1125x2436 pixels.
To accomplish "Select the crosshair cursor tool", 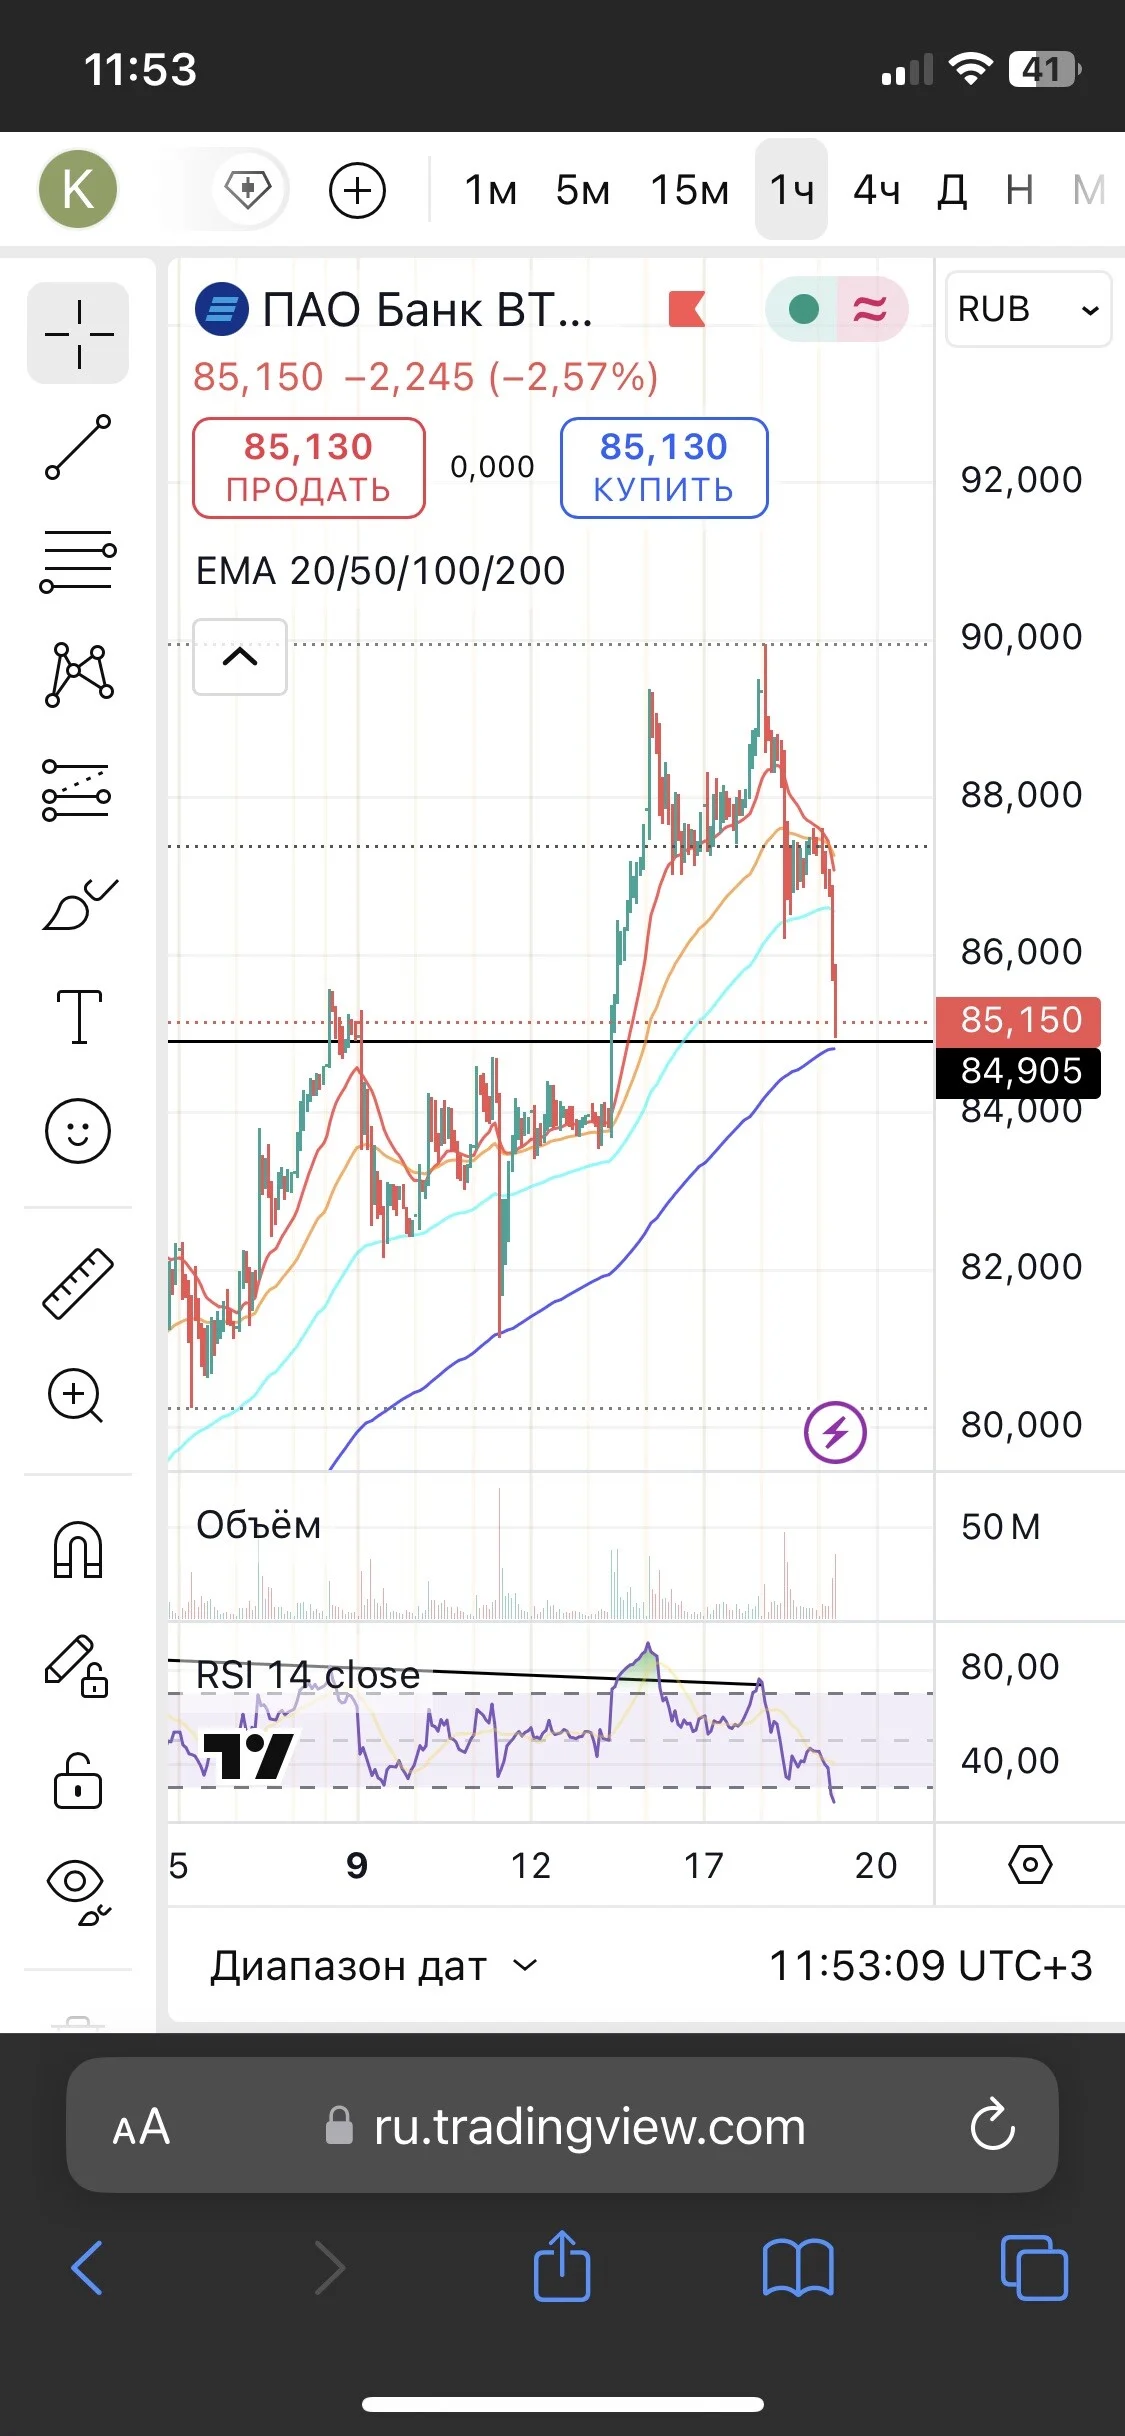I will click(x=78, y=333).
